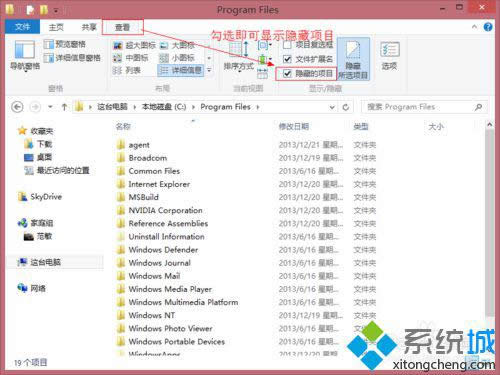The image size is (500, 375).
Task: Expand the address bar history dropdown
Action: coord(332,107)
